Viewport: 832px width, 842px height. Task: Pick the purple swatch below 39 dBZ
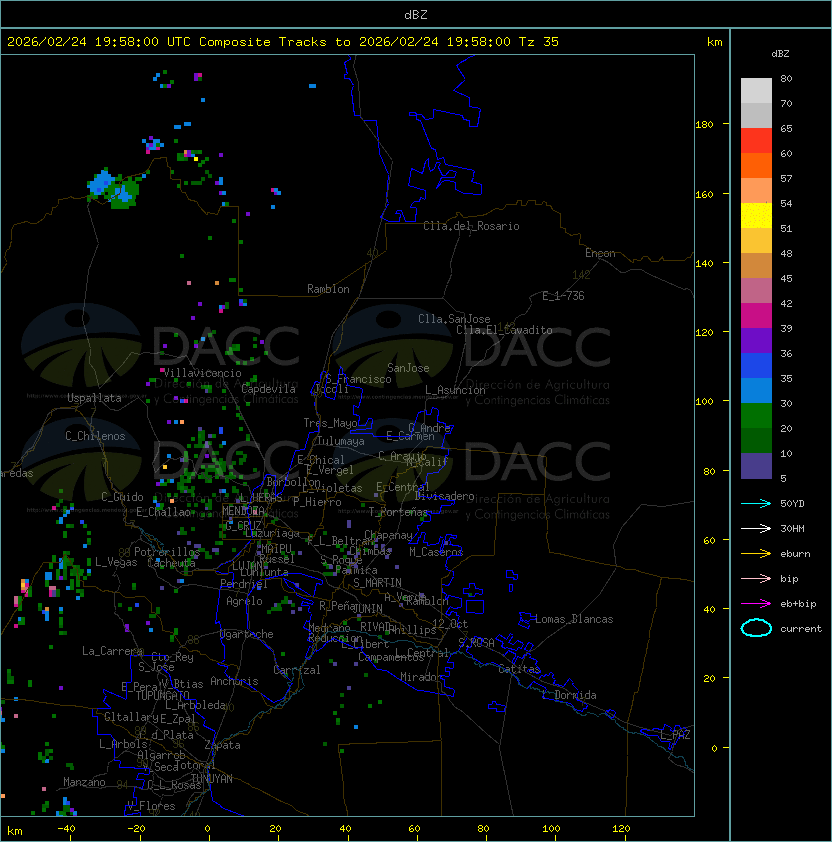[756, 340]
